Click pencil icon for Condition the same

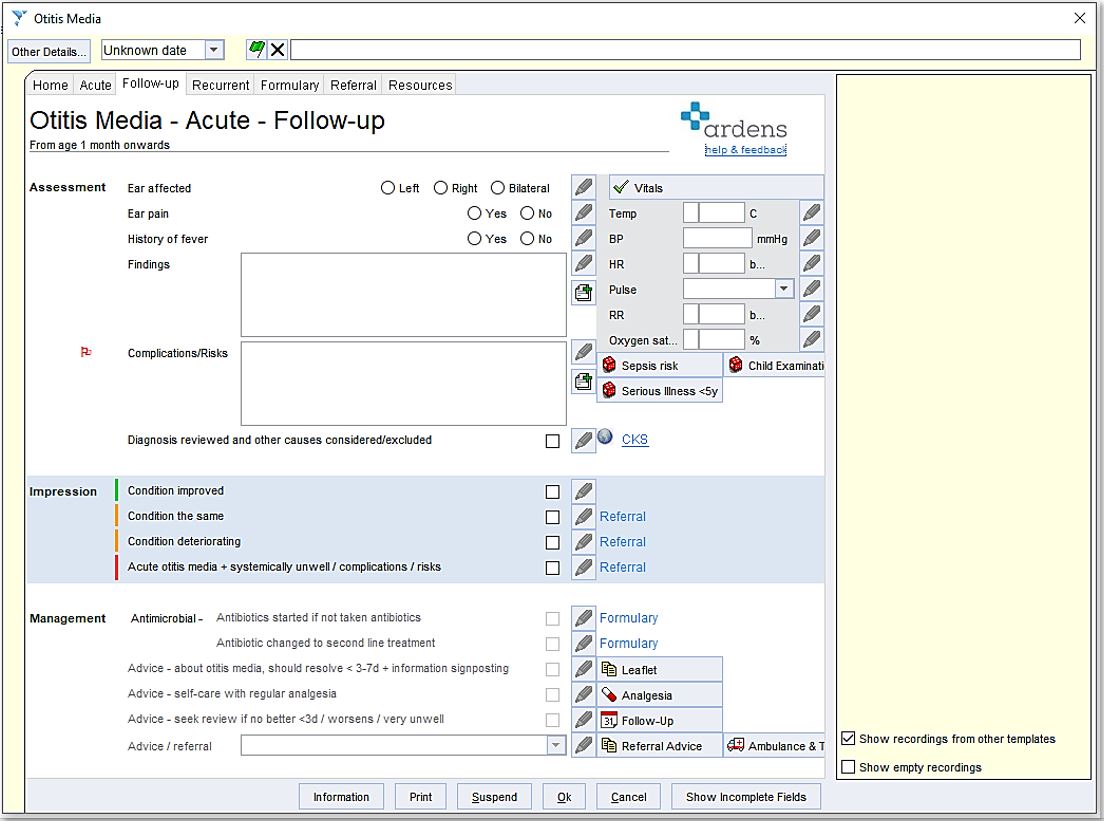click(x=583, y=517)
